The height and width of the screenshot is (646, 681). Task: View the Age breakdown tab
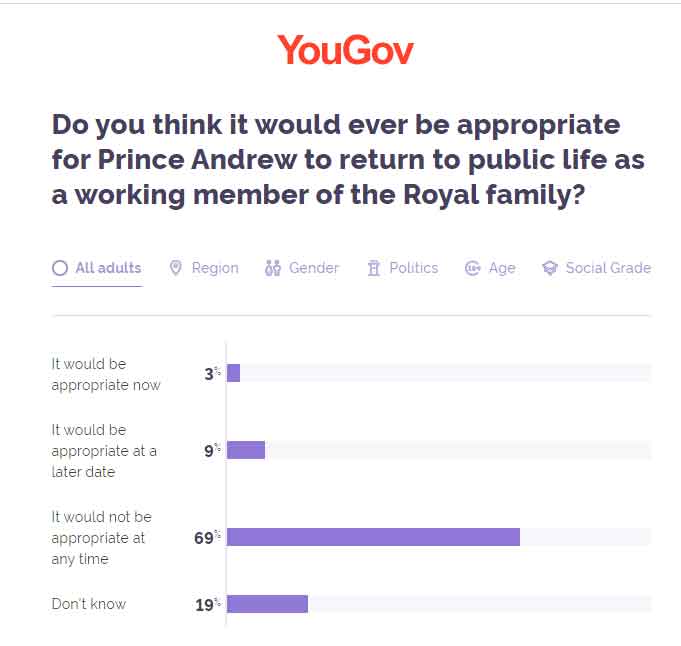tap(502, 268)
